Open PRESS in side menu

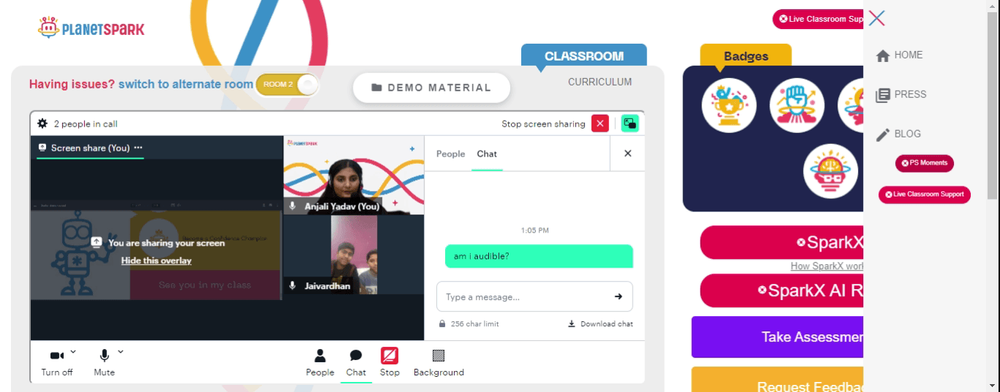pos(901,95)
